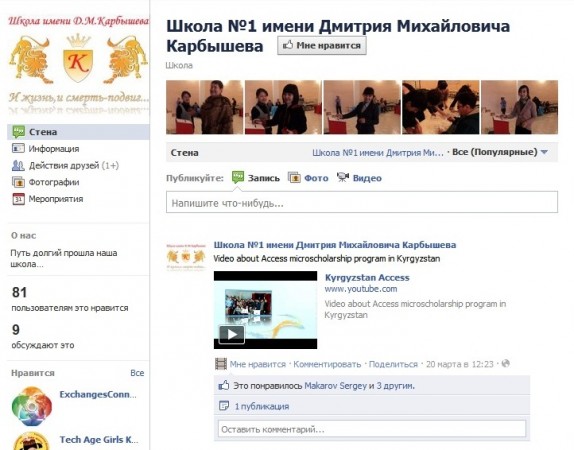Open Фотографии via its photo icon

coord(18,182)
